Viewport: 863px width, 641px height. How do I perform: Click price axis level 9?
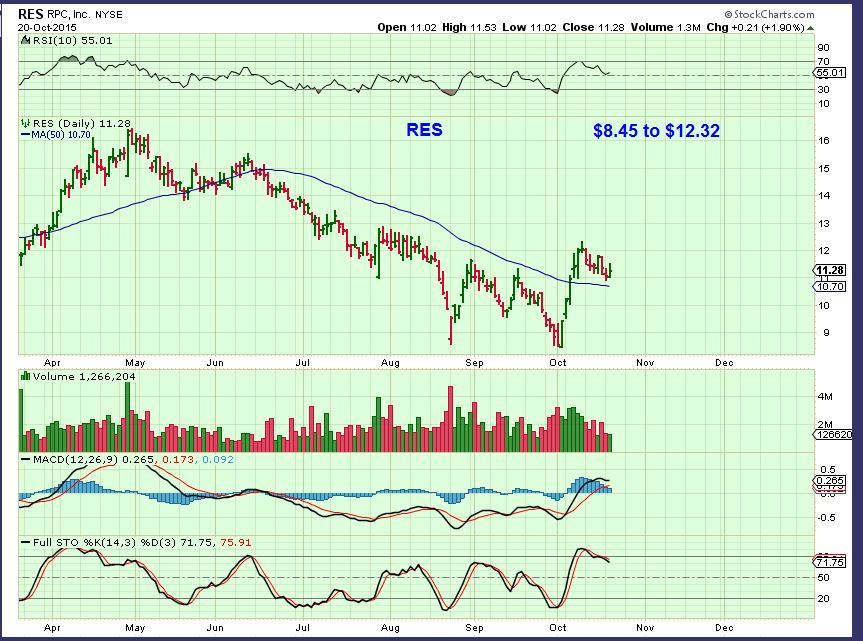tap(826, 332)
